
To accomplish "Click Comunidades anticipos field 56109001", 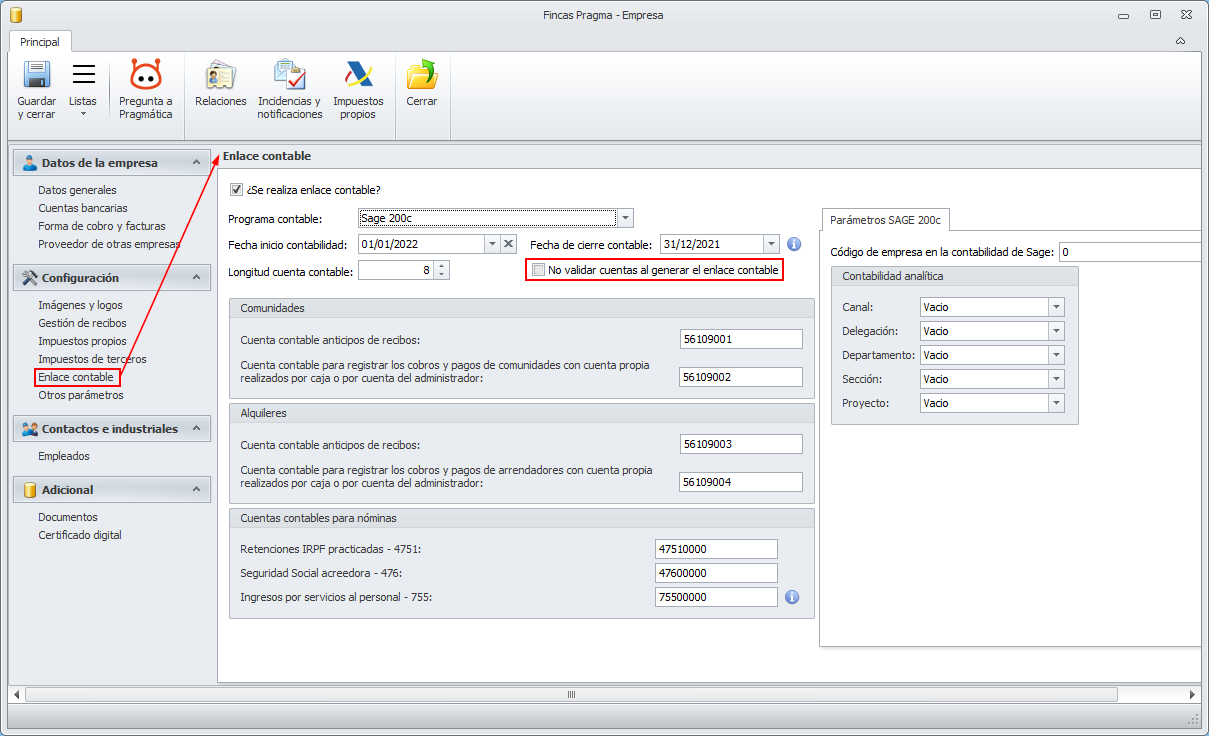I will coord(740,339).
